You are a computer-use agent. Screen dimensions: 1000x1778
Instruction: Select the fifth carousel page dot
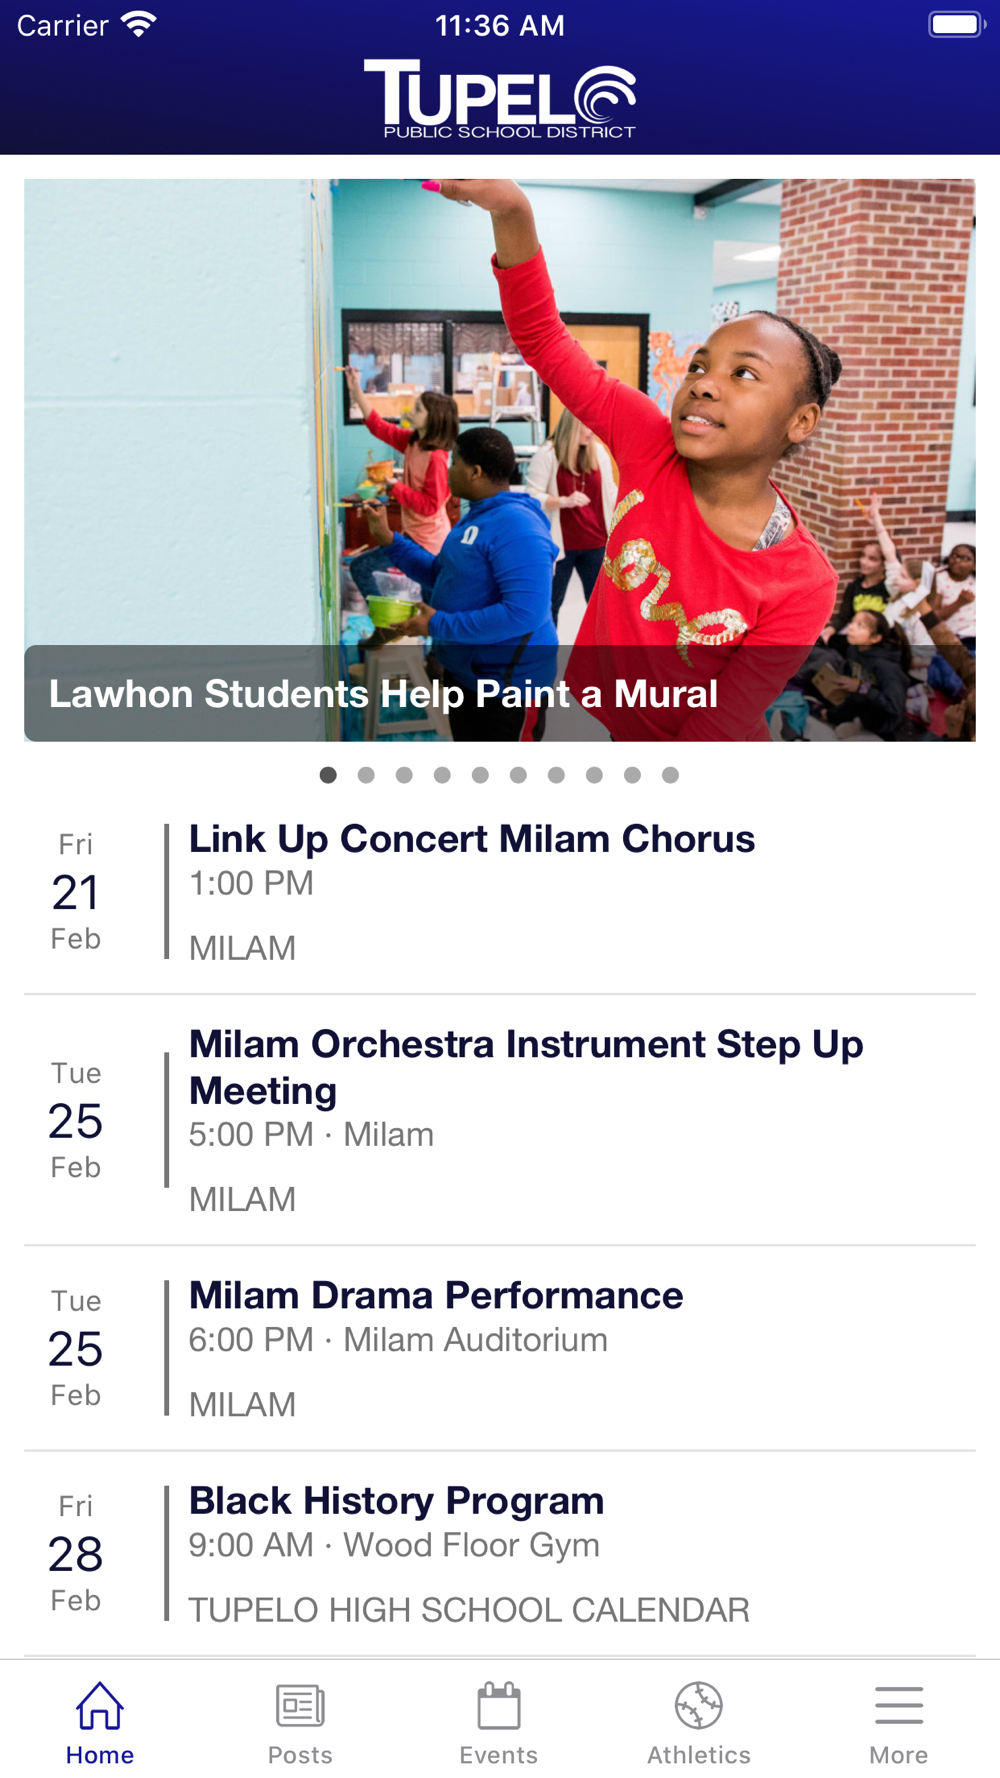480,775
